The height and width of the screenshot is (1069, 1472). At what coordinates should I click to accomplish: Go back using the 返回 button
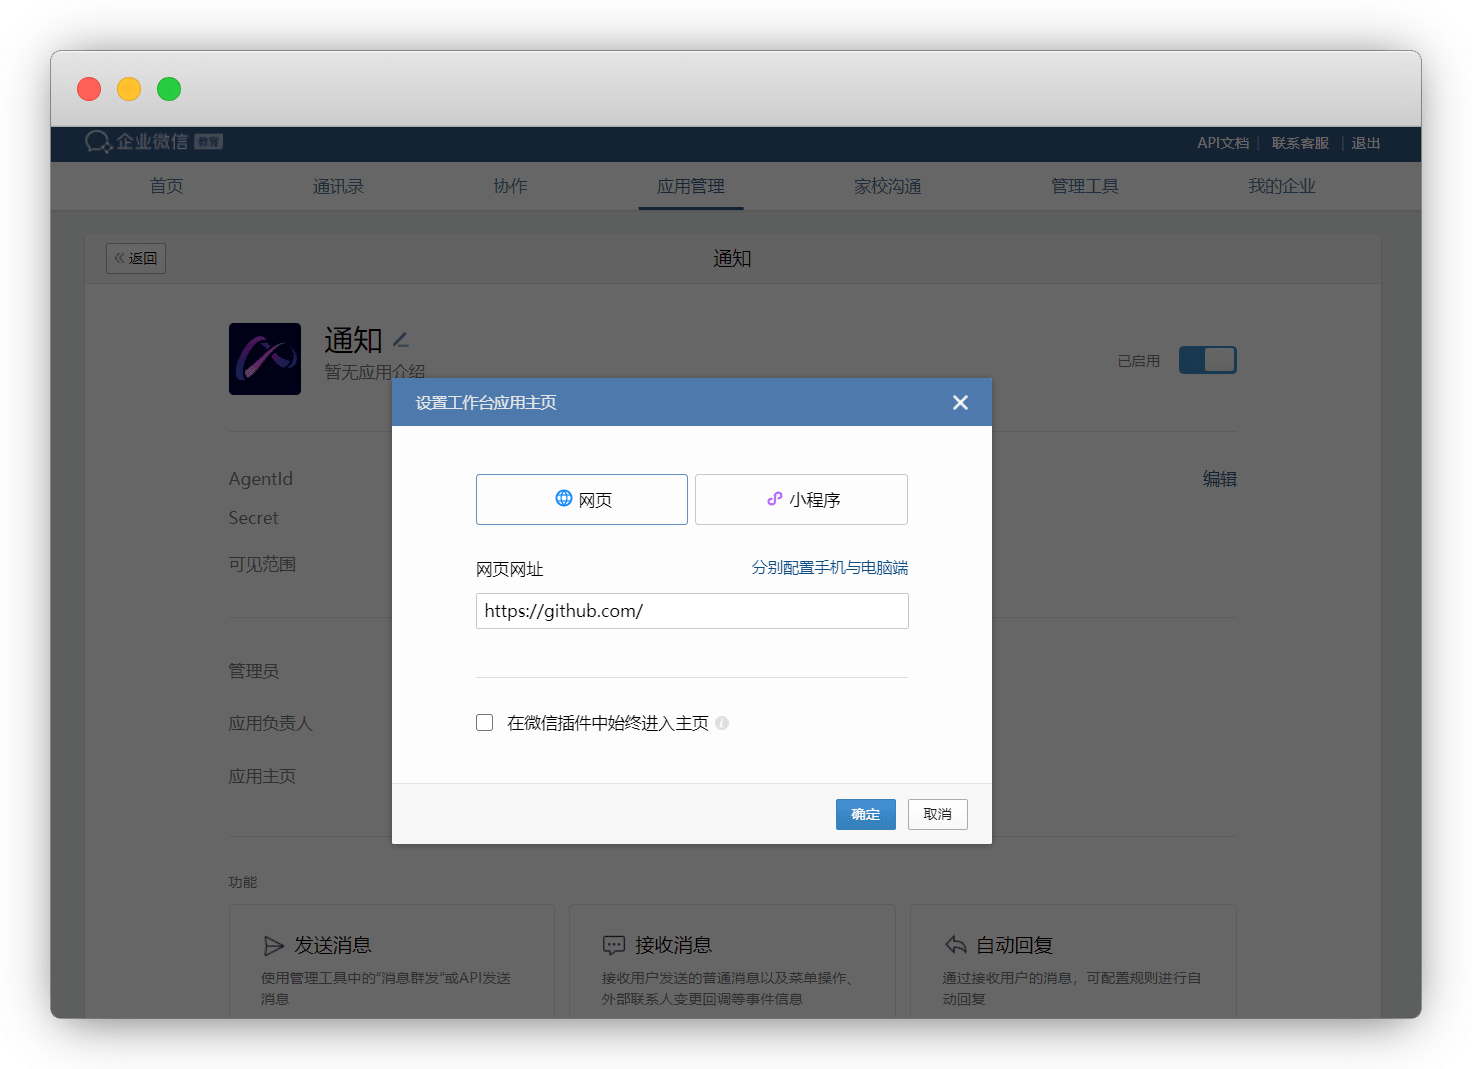(x=136, y=258)
